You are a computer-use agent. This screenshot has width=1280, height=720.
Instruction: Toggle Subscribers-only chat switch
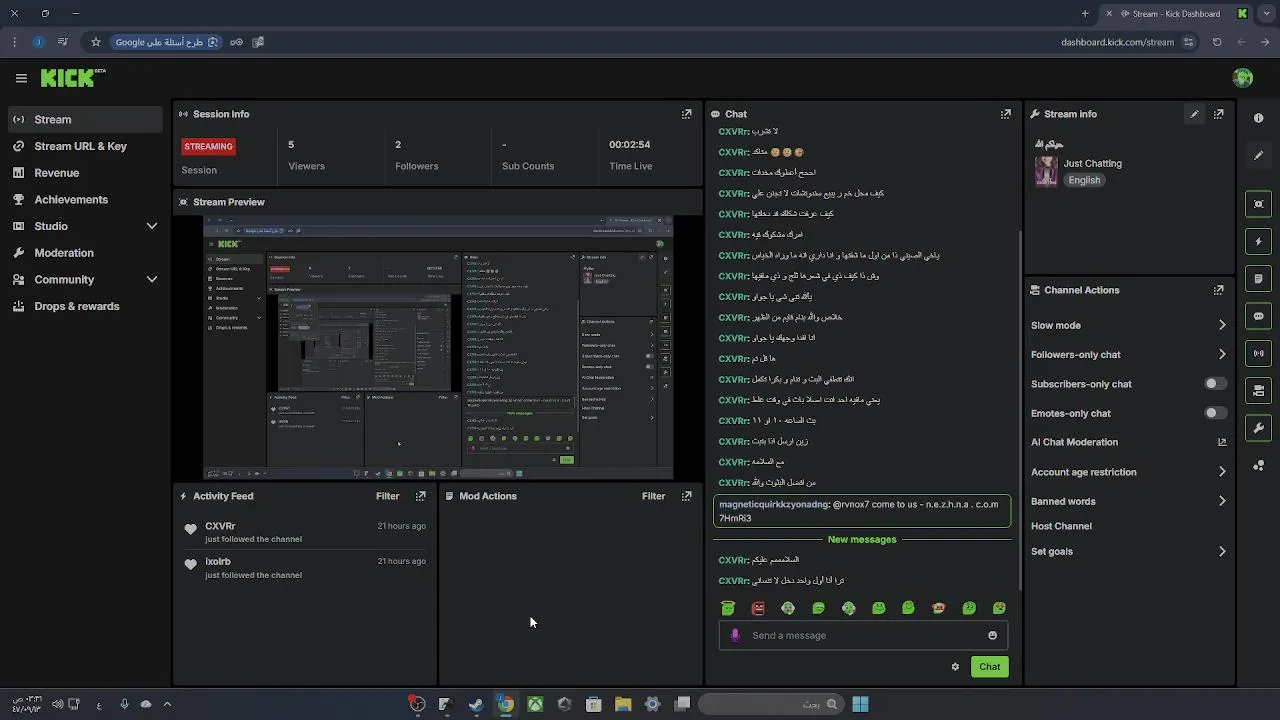click(x=1215, y=384)
